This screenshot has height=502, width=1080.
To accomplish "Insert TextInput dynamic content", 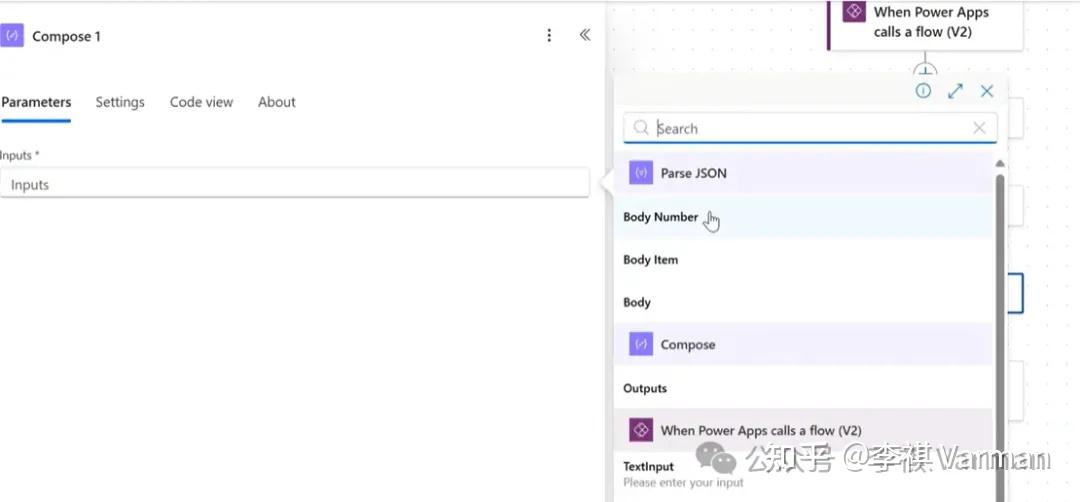I will [x=803, y=474].
